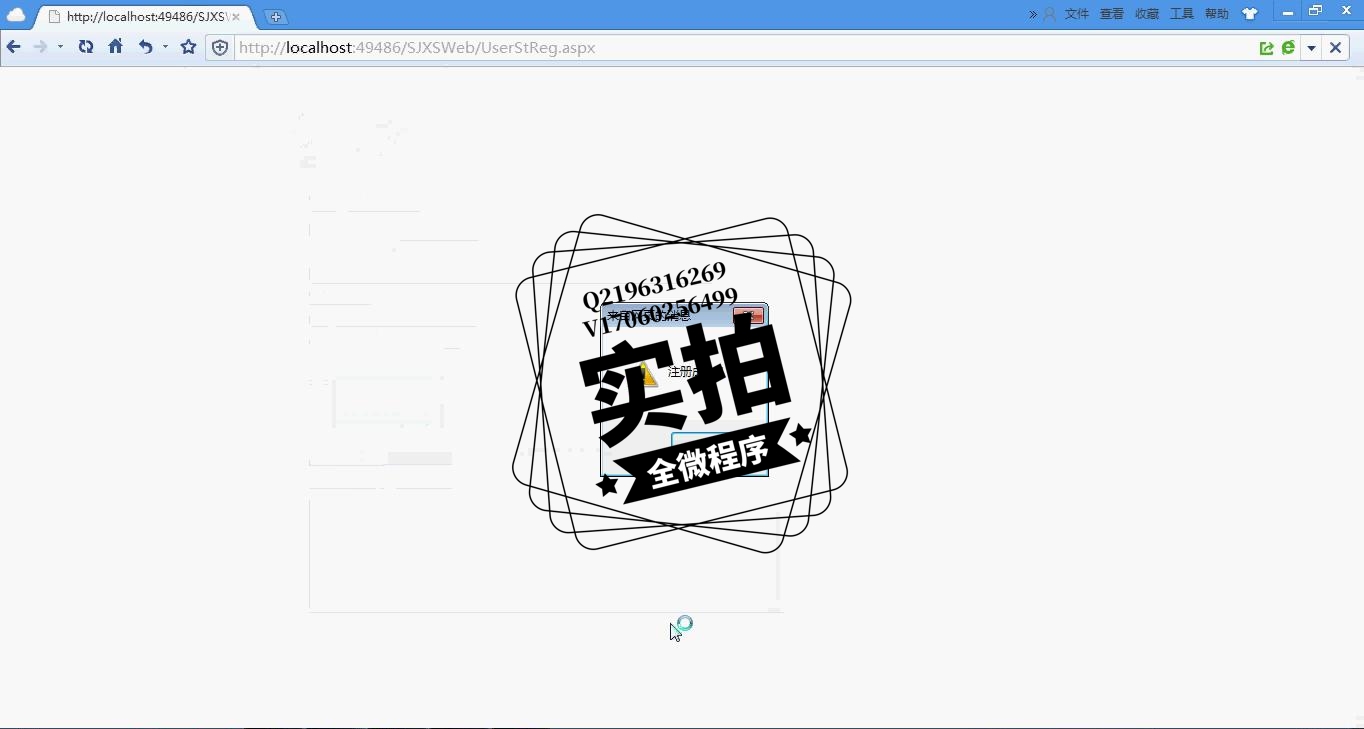The width and height of the screenshot is (1364, 729).
Task: Go back to previous page
Action: coord(14,47)
